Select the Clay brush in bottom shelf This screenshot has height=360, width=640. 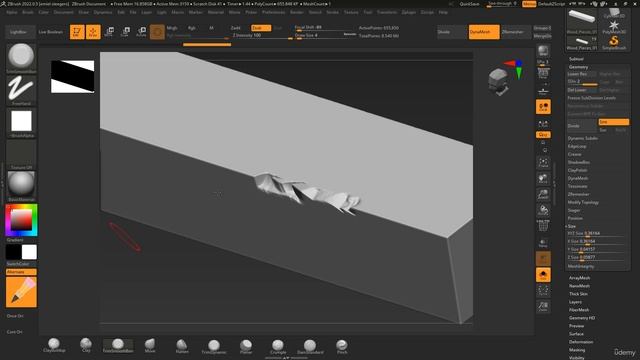coord(86,345)
